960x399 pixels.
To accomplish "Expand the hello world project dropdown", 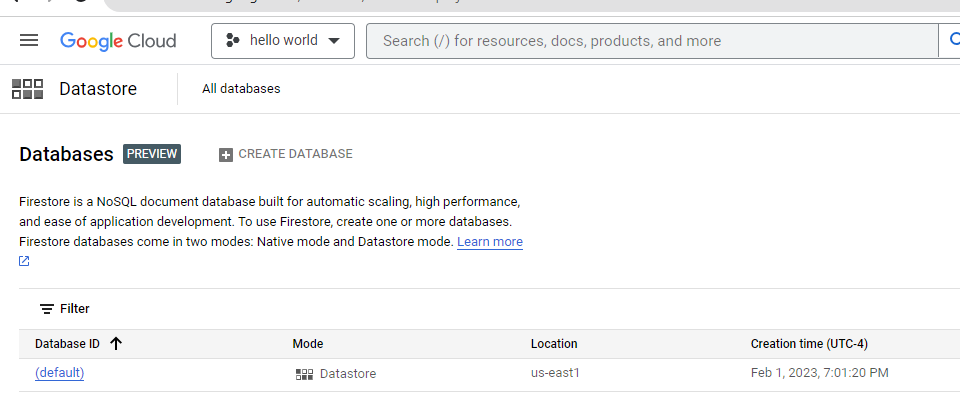I will tap(283, 41).
